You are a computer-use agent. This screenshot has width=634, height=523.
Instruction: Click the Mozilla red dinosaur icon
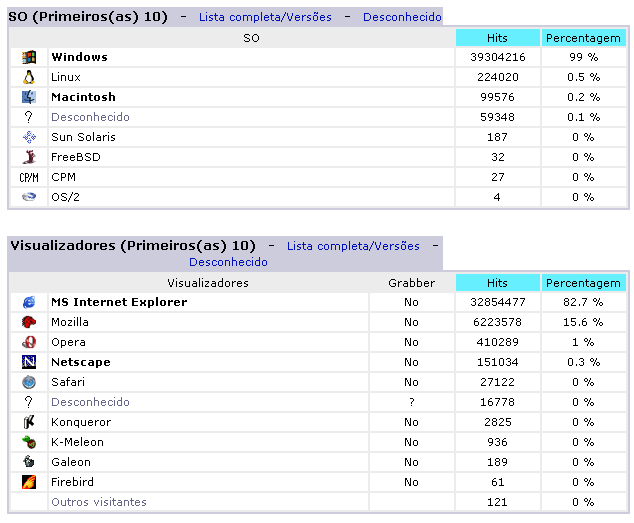[29, 322]
